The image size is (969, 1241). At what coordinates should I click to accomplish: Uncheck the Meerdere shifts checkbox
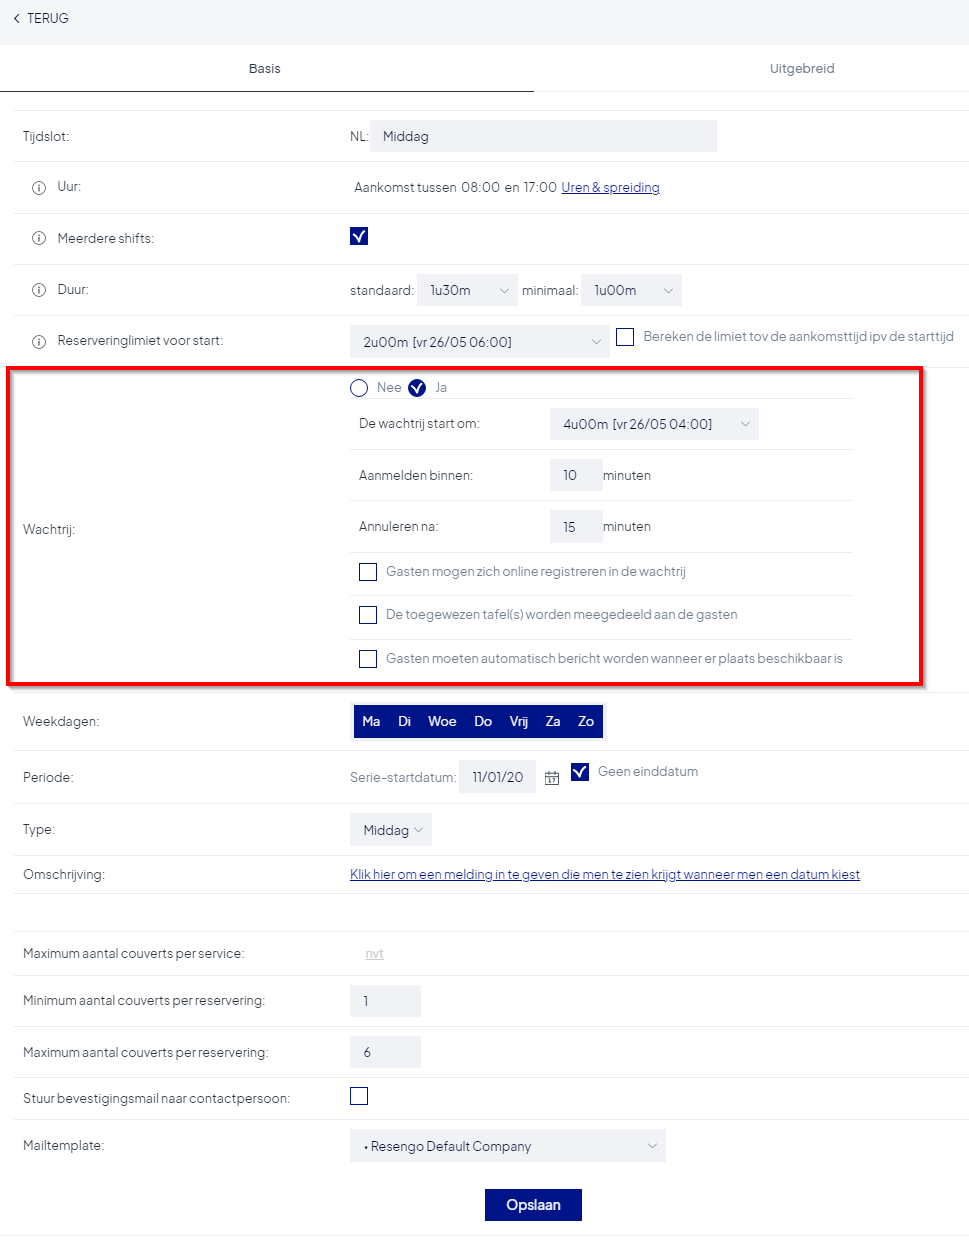[x=359, y=236]
